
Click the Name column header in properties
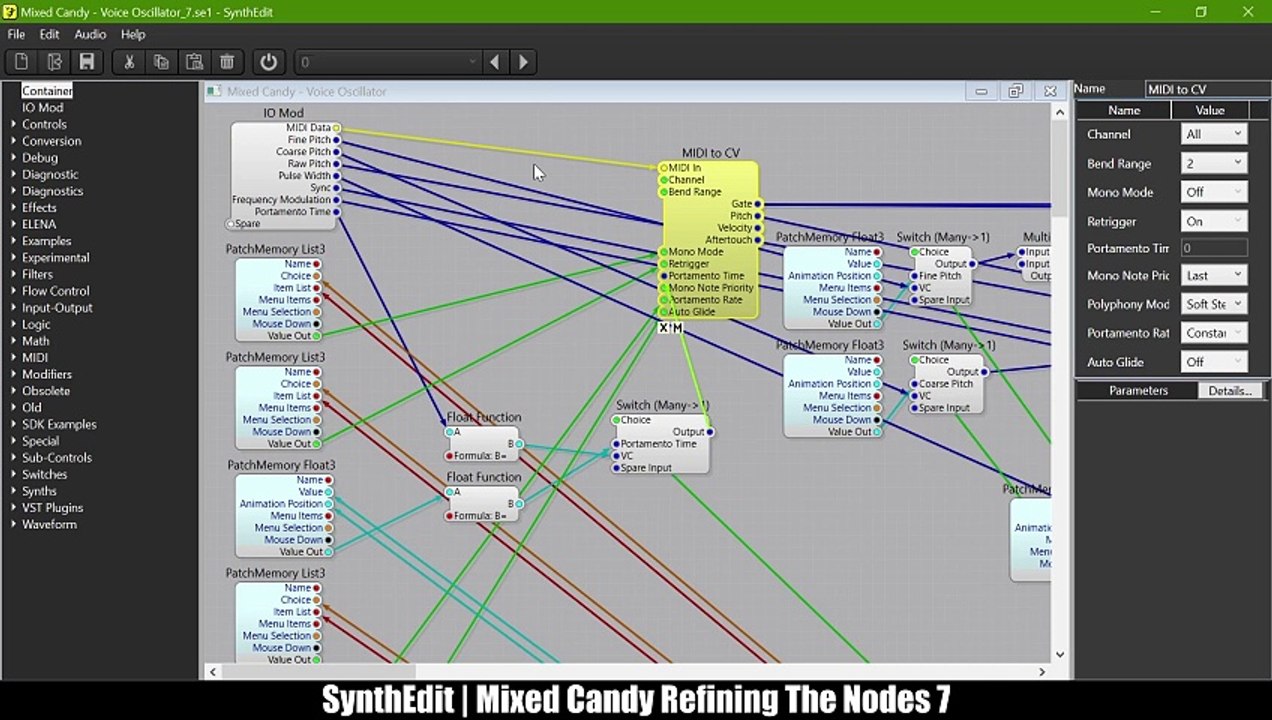(1124, 110)
